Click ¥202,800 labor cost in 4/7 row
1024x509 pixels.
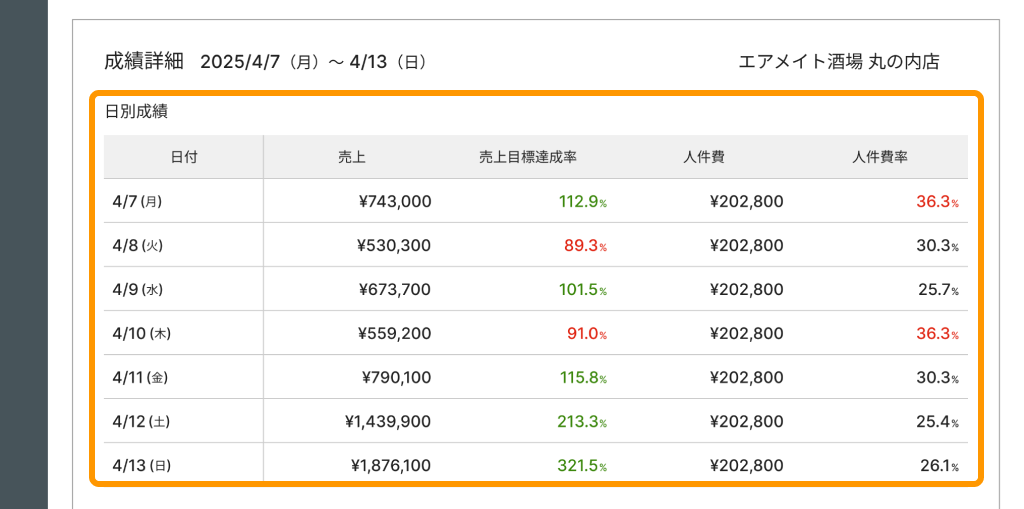(x=746, y=201)
